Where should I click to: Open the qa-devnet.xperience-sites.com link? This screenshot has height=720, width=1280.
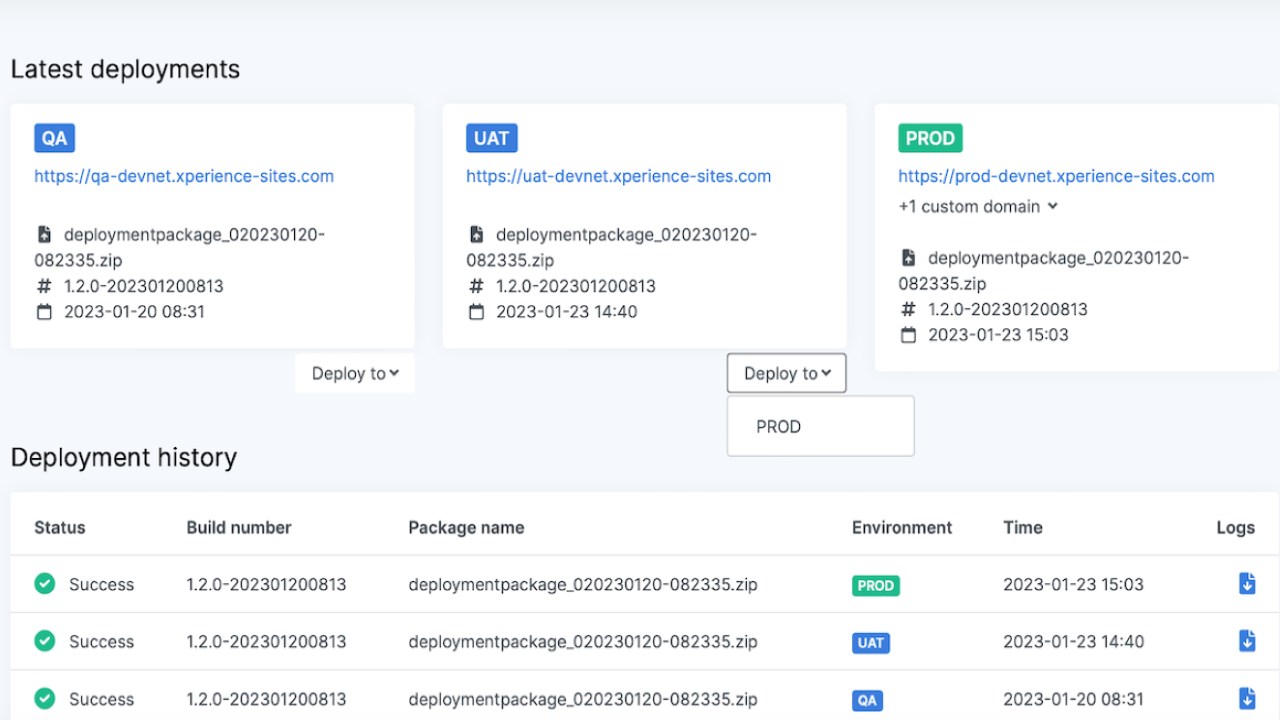click(x=184, y=176)
